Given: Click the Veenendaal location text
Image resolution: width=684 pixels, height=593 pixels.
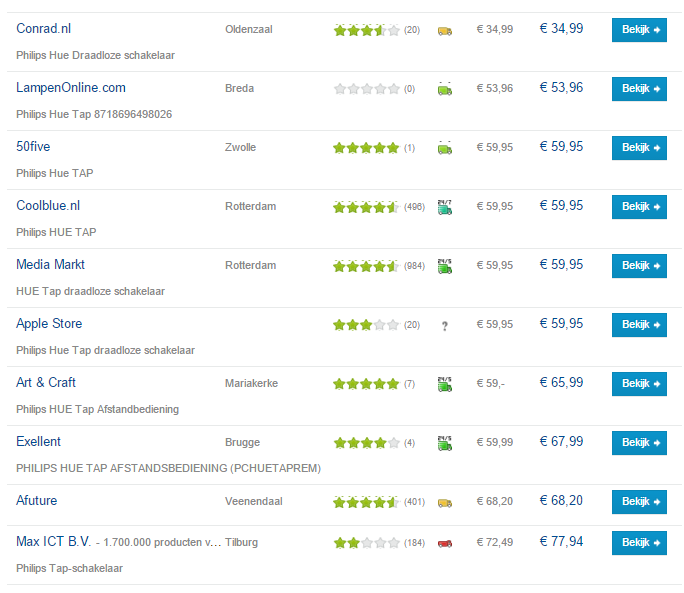Looking at the screenshot, I should click(x=253, y=501).
